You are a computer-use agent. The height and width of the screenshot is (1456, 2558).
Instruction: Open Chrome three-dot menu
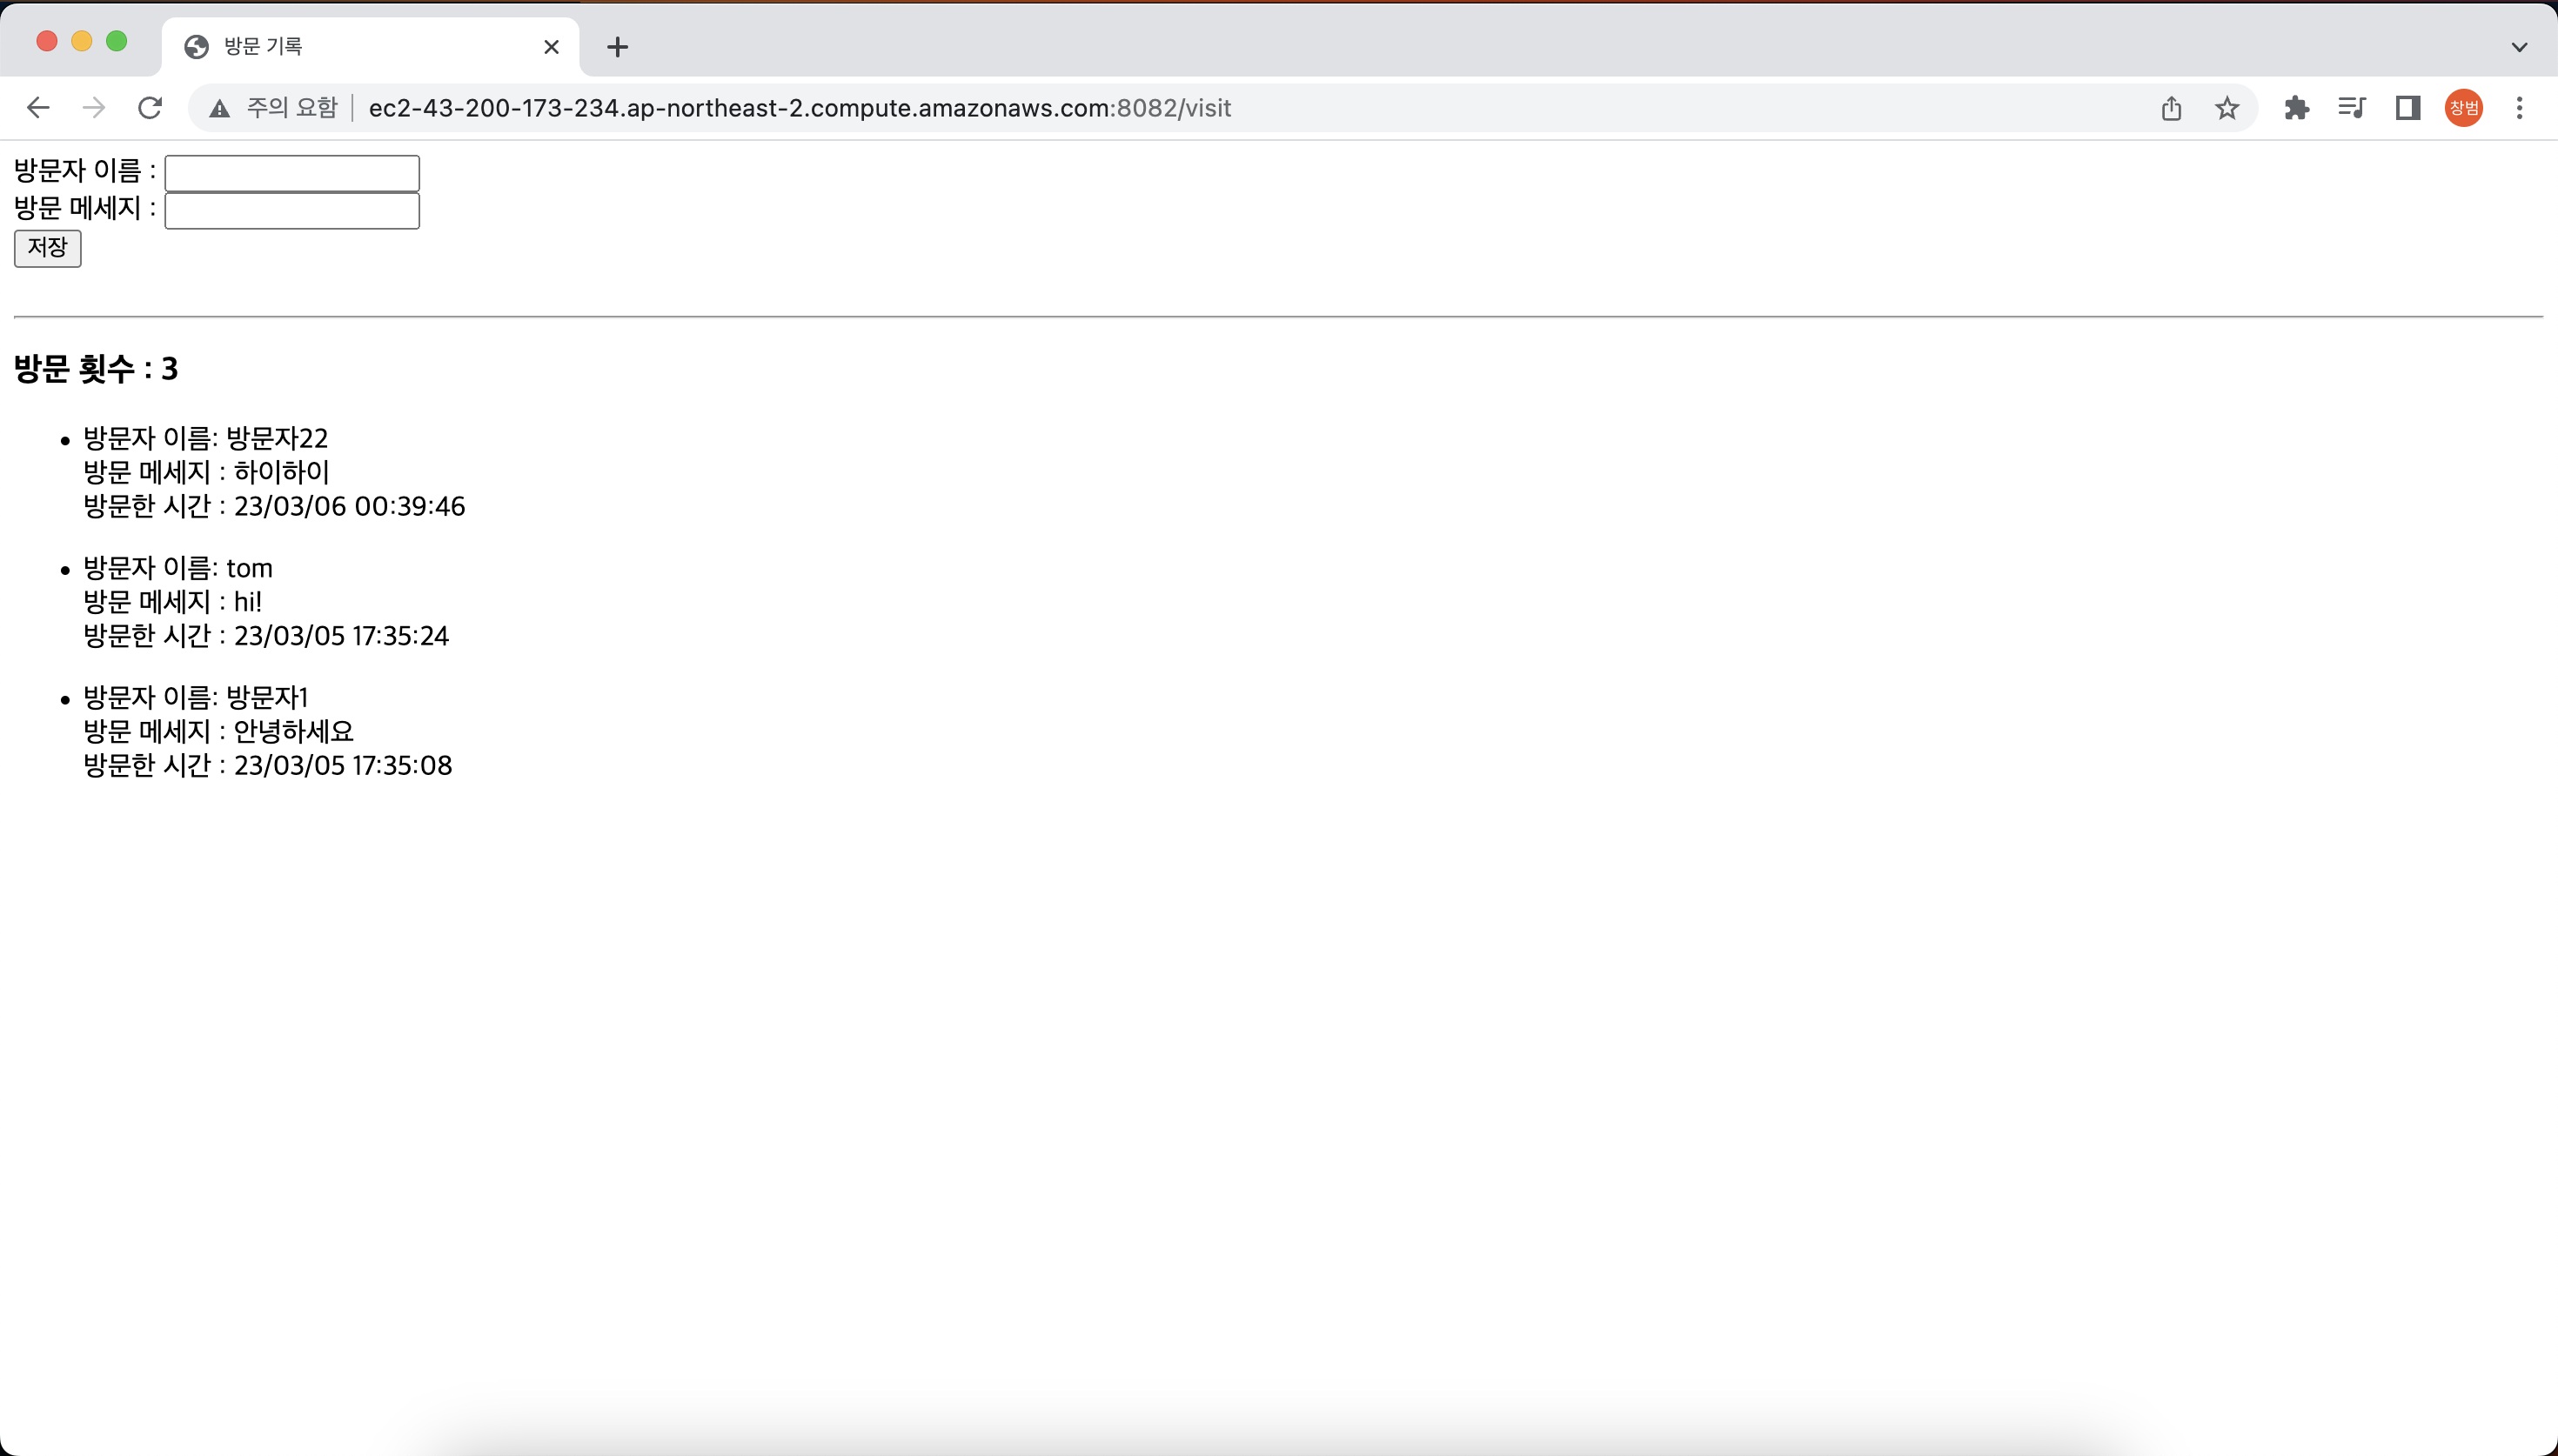point(2519,108)
